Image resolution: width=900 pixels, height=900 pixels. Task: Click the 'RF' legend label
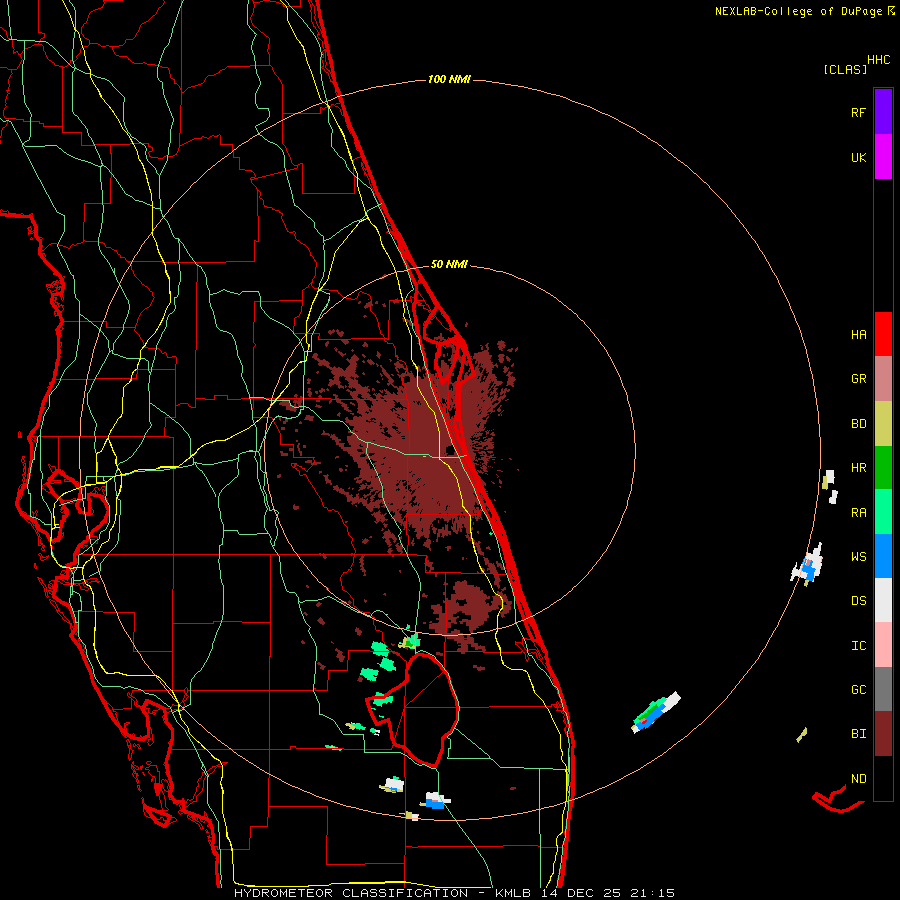click(858, 112)
